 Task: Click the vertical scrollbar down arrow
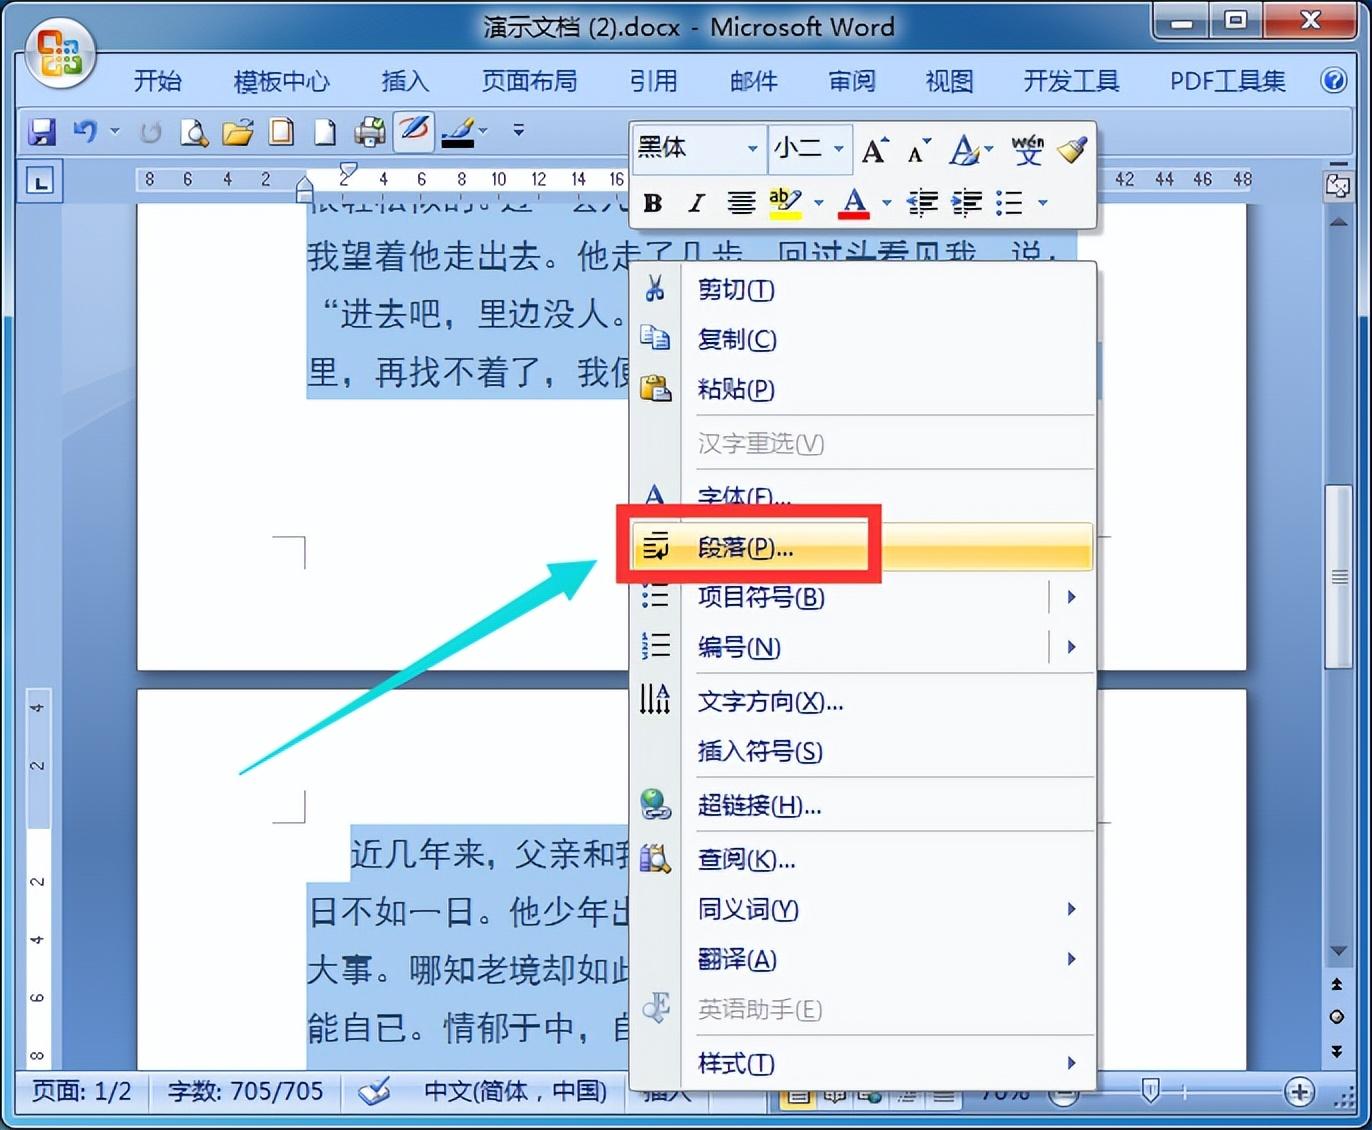(1339, 951)
